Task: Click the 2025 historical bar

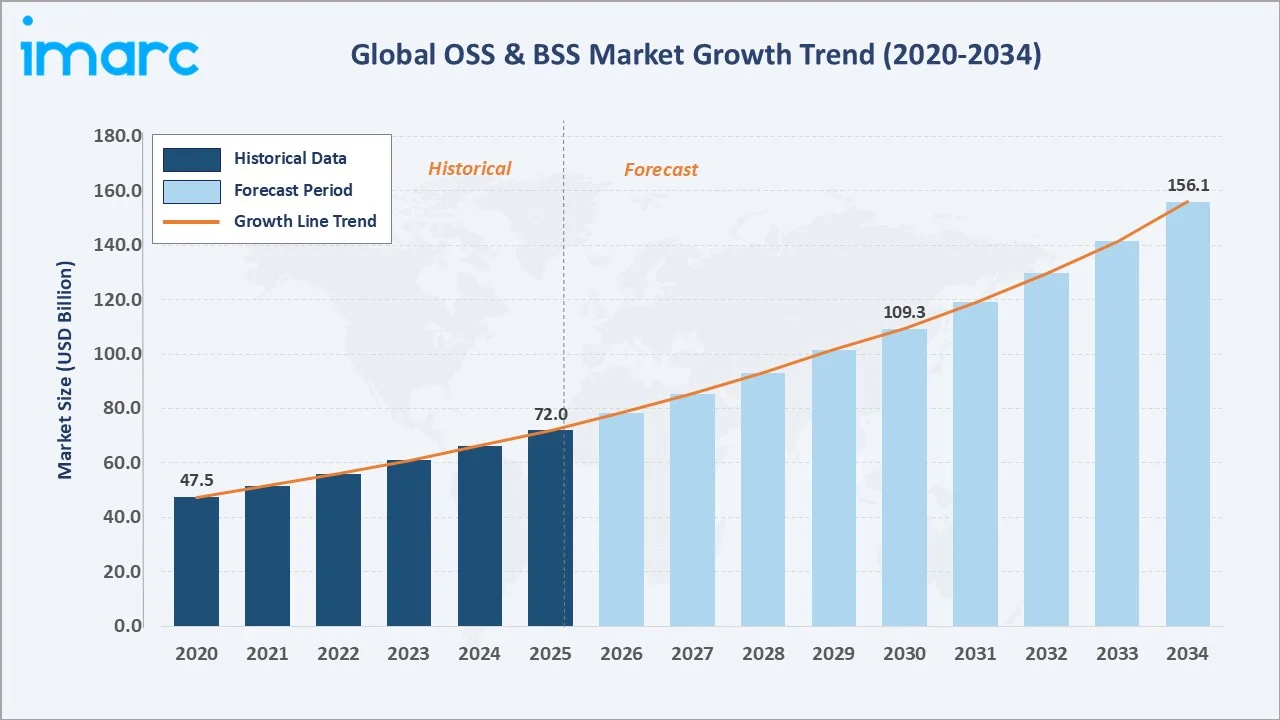Action: pyautogui.click(x=550, y=530)
